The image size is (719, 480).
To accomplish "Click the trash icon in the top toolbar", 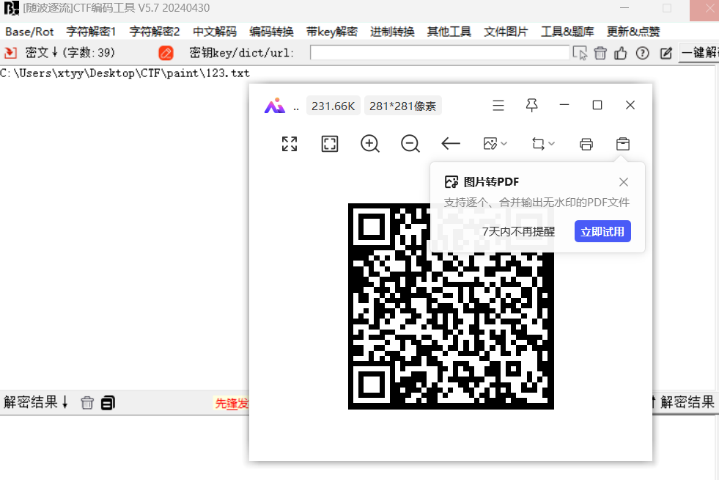I will pyautogui.click(x=600, y=53).
